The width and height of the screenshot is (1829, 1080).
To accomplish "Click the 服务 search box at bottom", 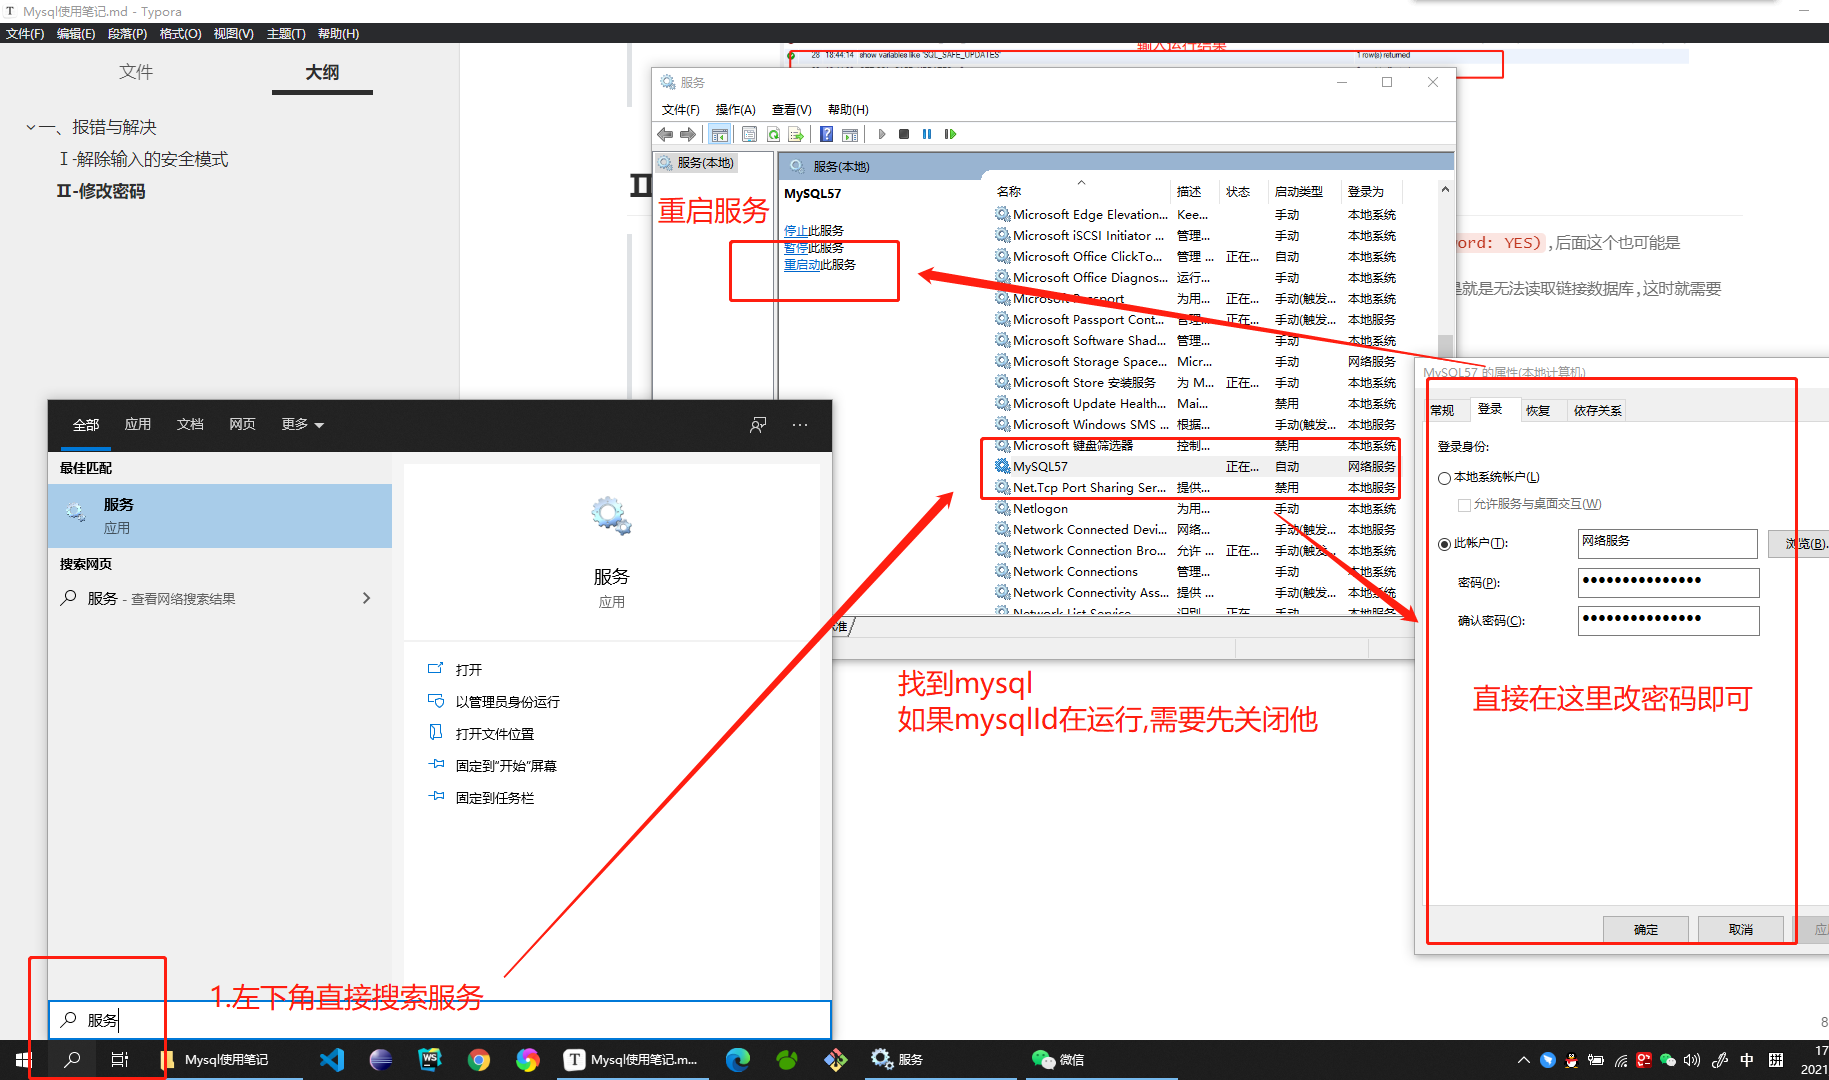I will tap(440, 1020).
